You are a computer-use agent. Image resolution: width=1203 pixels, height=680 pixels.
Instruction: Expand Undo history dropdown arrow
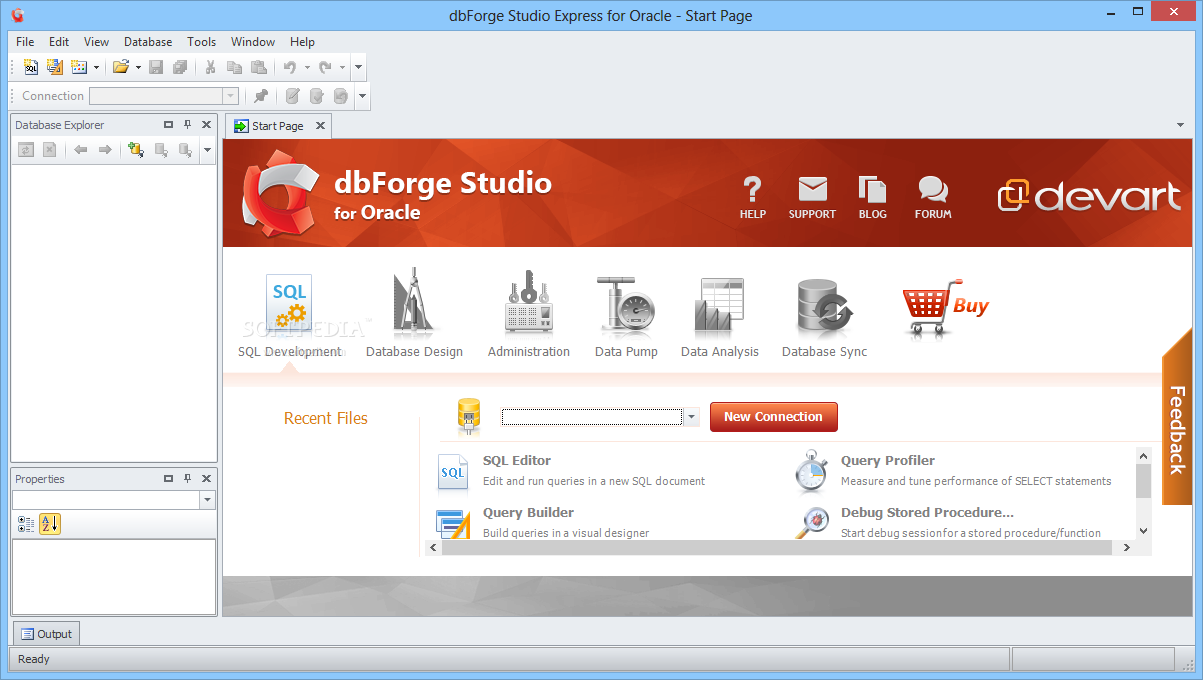coord(307,68)
